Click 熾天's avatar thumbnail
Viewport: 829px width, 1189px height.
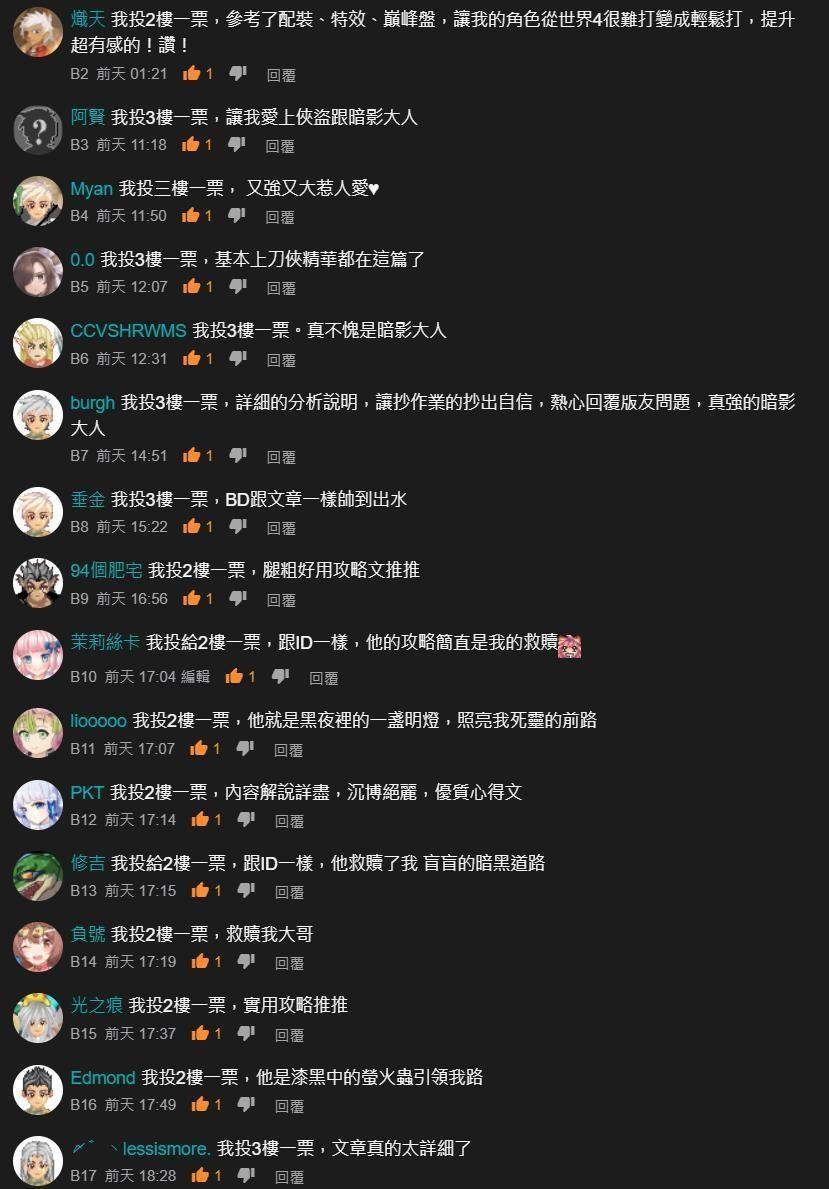[x=38, y=33]
